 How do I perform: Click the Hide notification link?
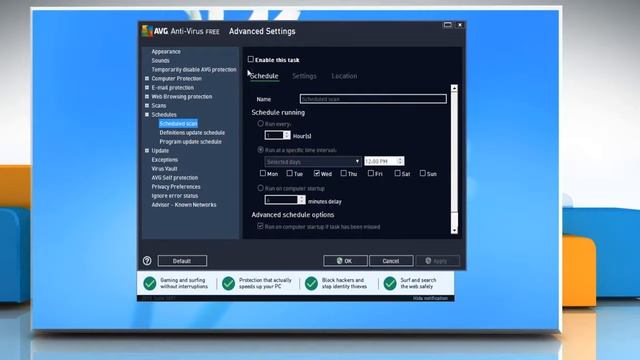click(x=430, y=298)
